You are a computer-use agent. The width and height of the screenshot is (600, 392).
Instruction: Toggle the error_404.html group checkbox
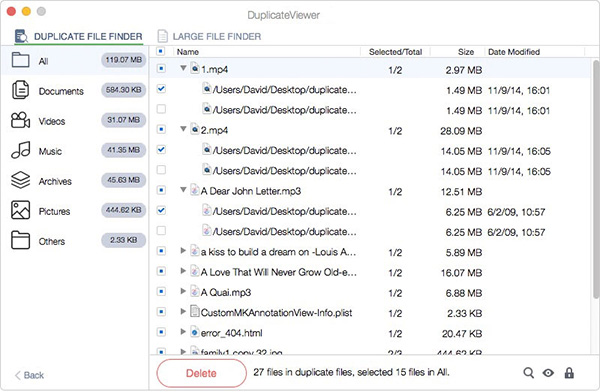tap(161, 332)
